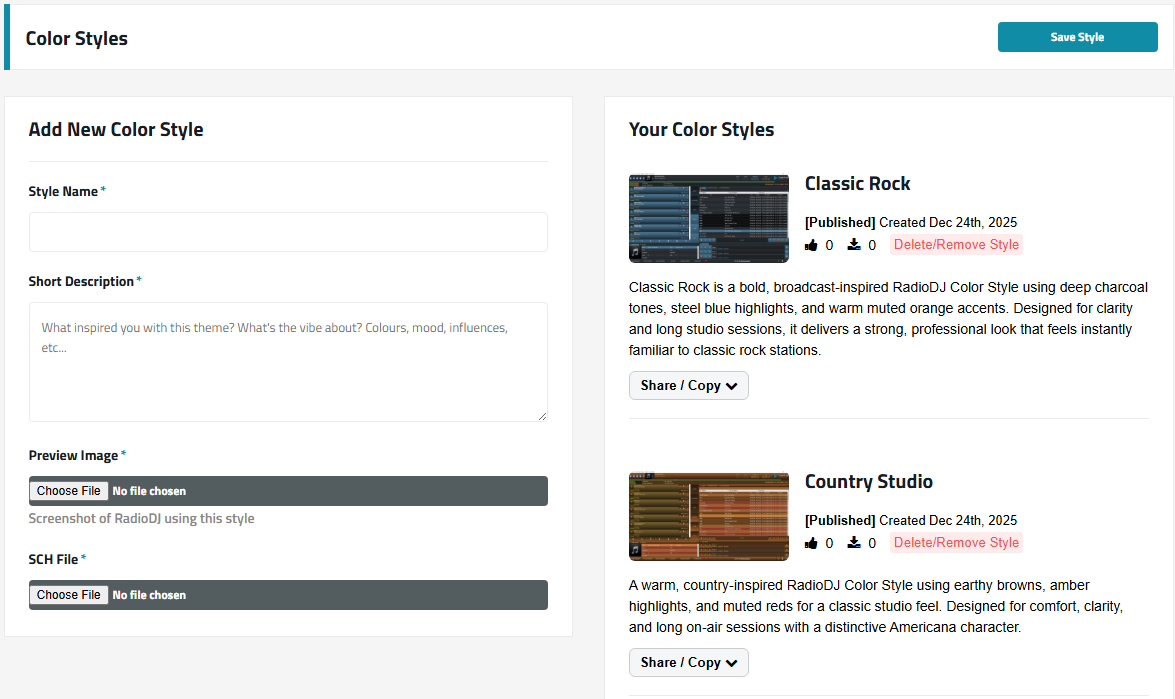
Task: Click the download icon for Classic Rock
Action: (x=854, y=245)
